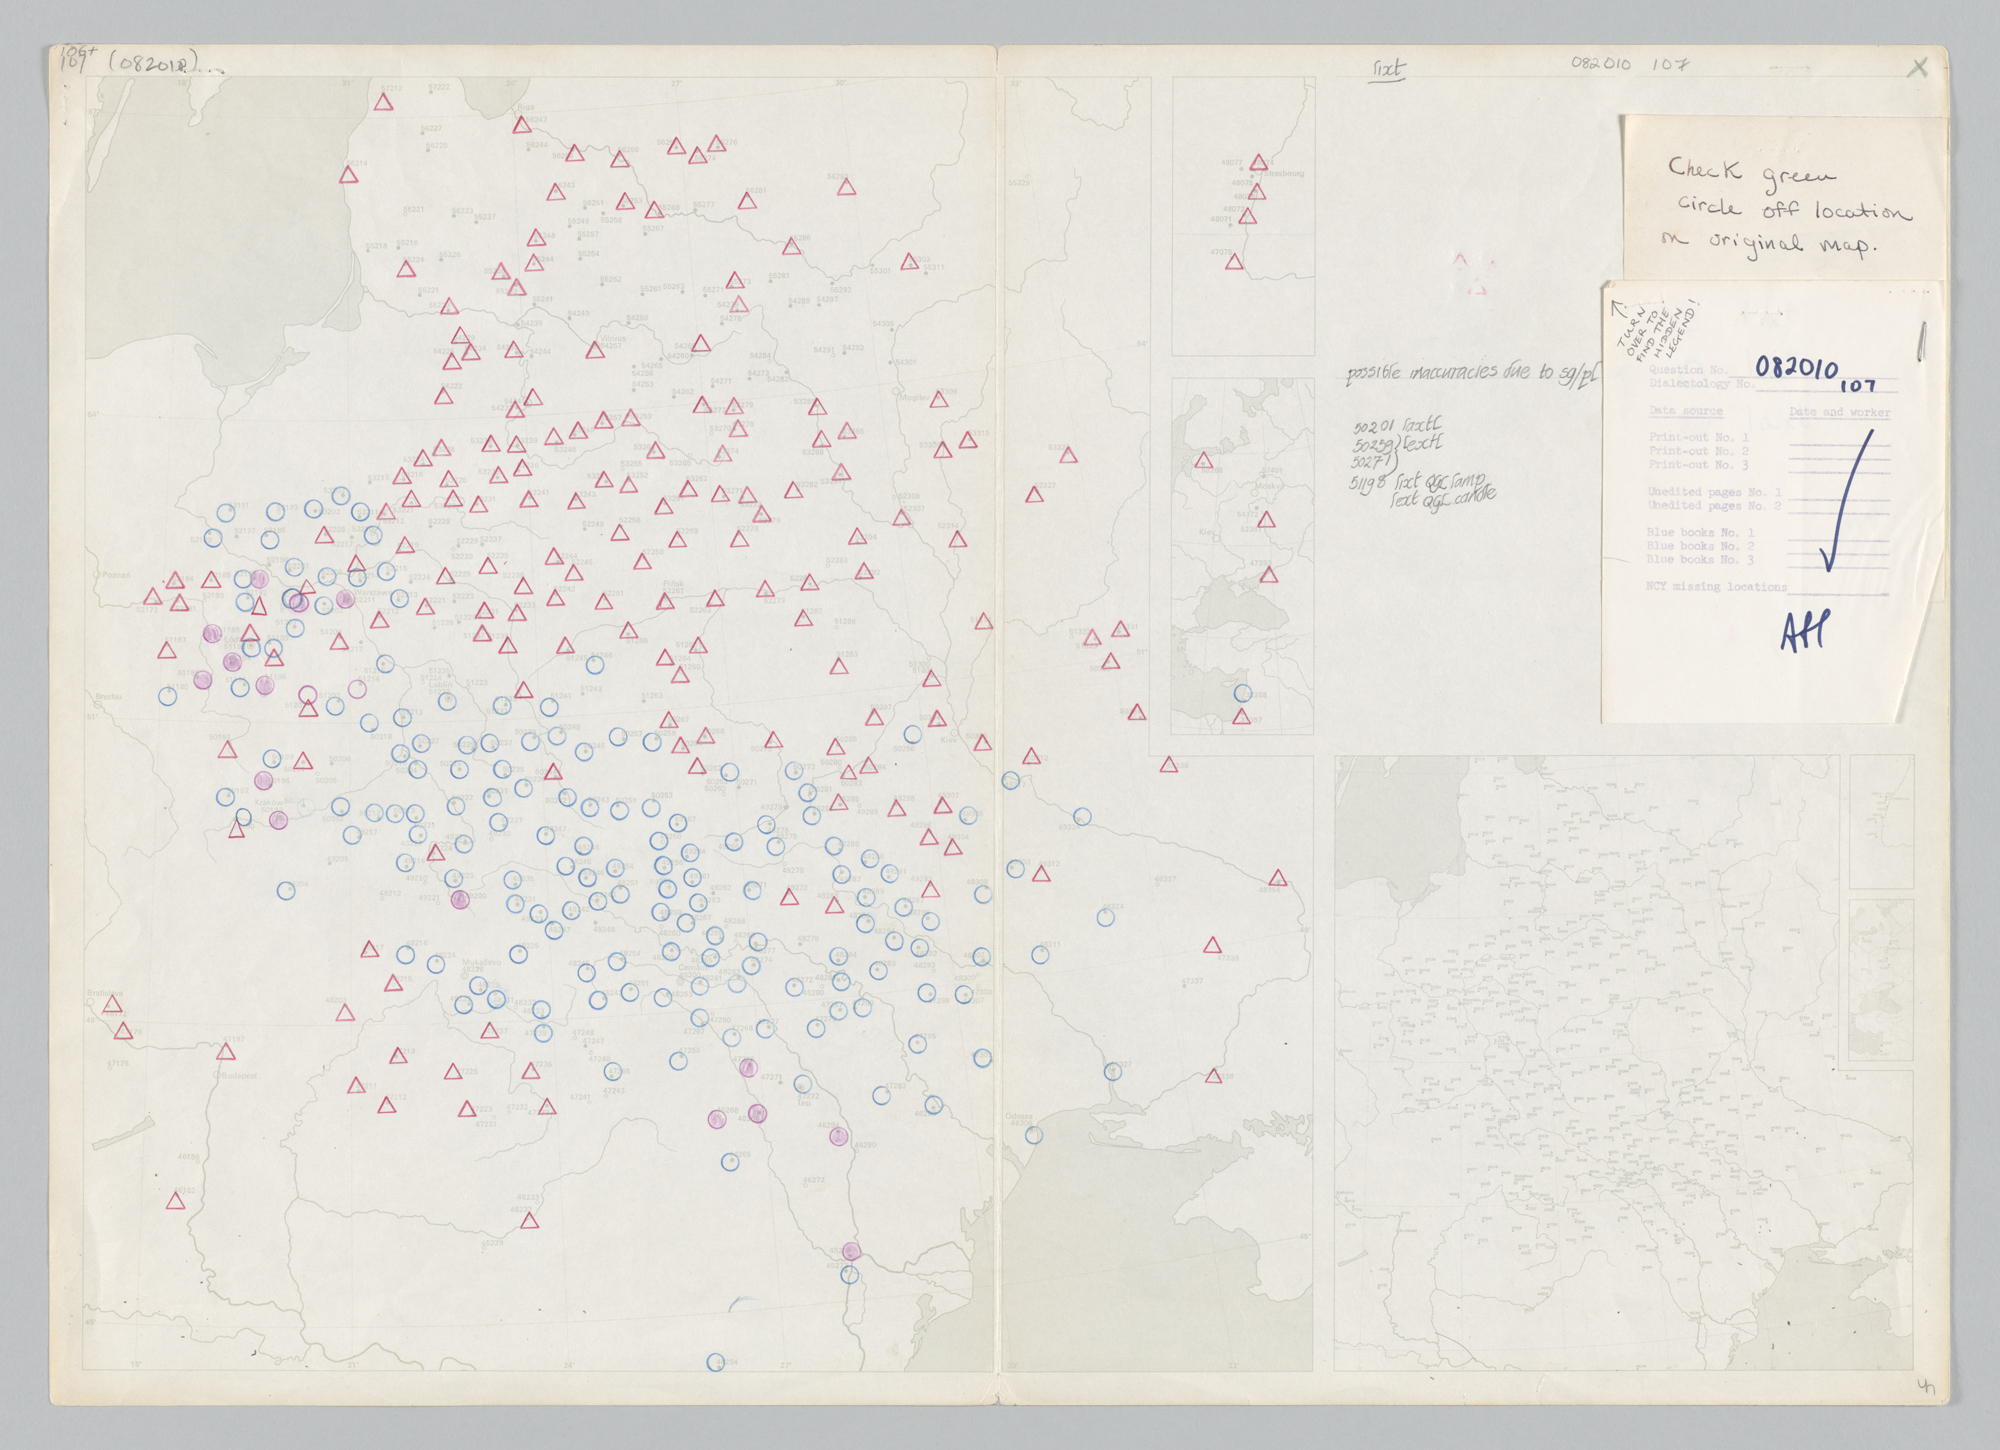Click the 'Blue books No. 1' line
The height and width of the screenshot is (1450, 2000).
[x=1700, y=533]
